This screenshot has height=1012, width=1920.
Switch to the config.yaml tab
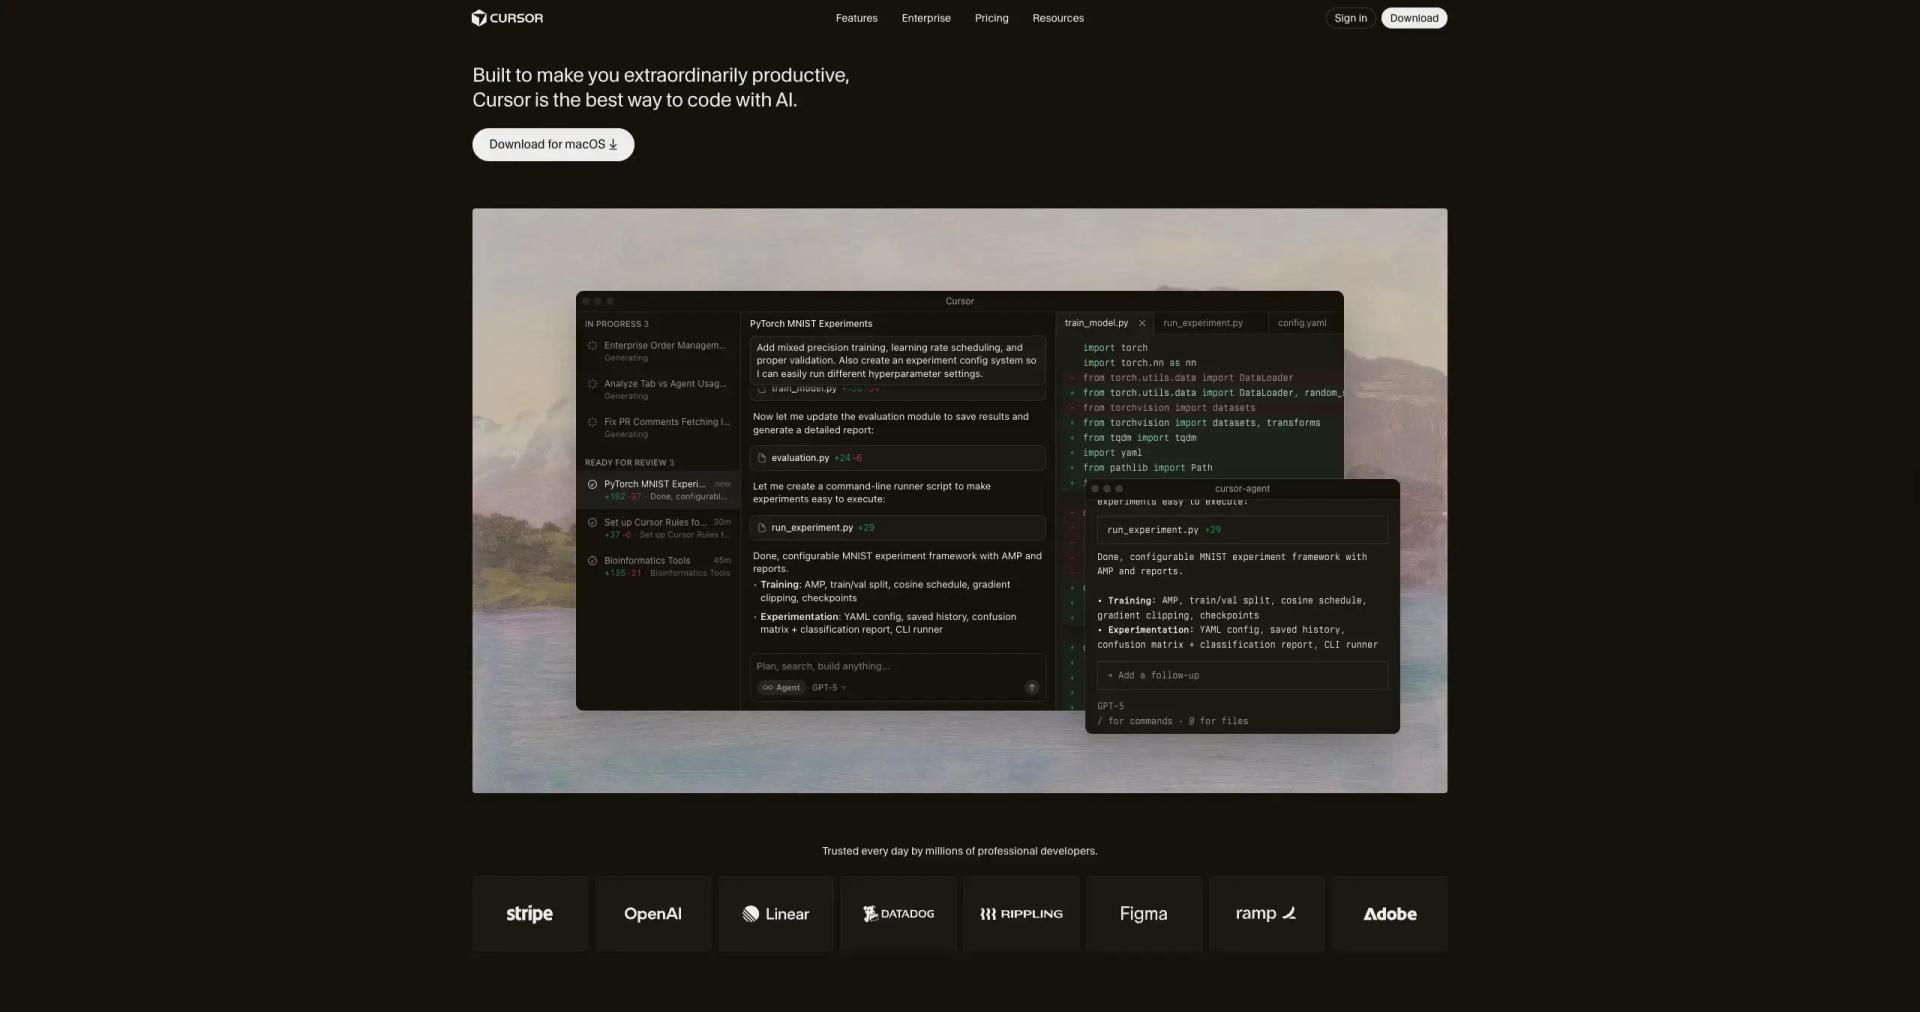[x=1302, y=323]
